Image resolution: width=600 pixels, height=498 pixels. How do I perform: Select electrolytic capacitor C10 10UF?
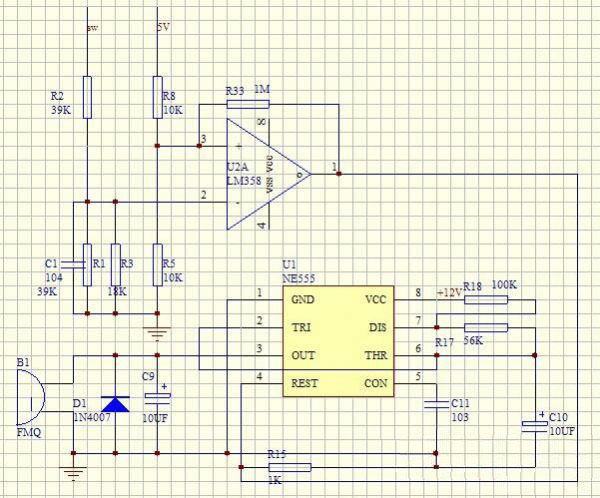(535, 427)
